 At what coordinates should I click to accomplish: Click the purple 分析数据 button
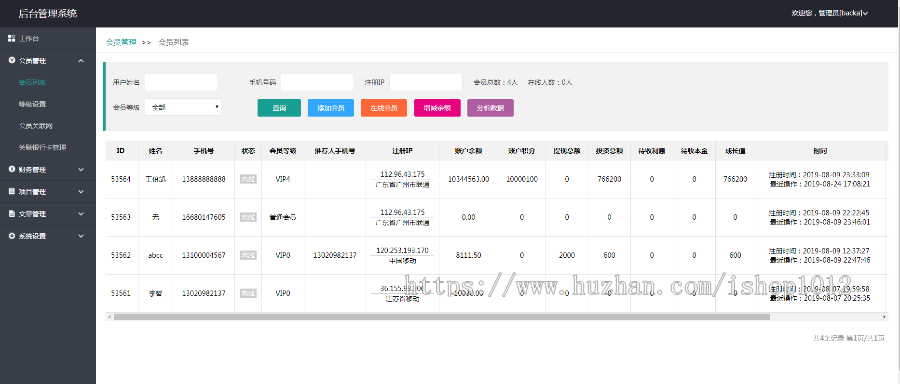pos(490,108)
